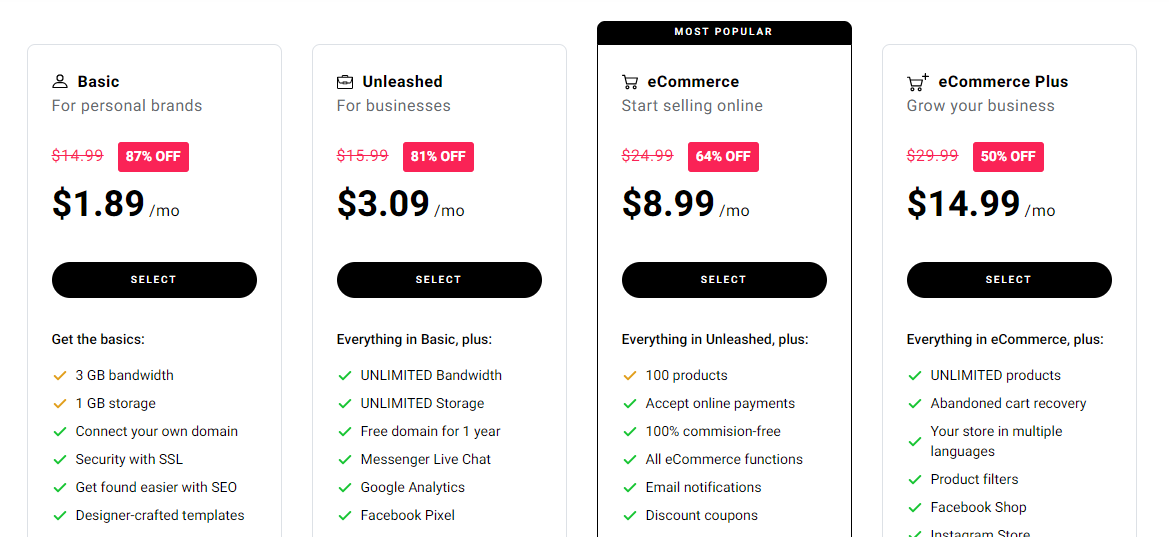Click the Basic plan person icon
Screen dimensions: 1169x537
(60, 82)
